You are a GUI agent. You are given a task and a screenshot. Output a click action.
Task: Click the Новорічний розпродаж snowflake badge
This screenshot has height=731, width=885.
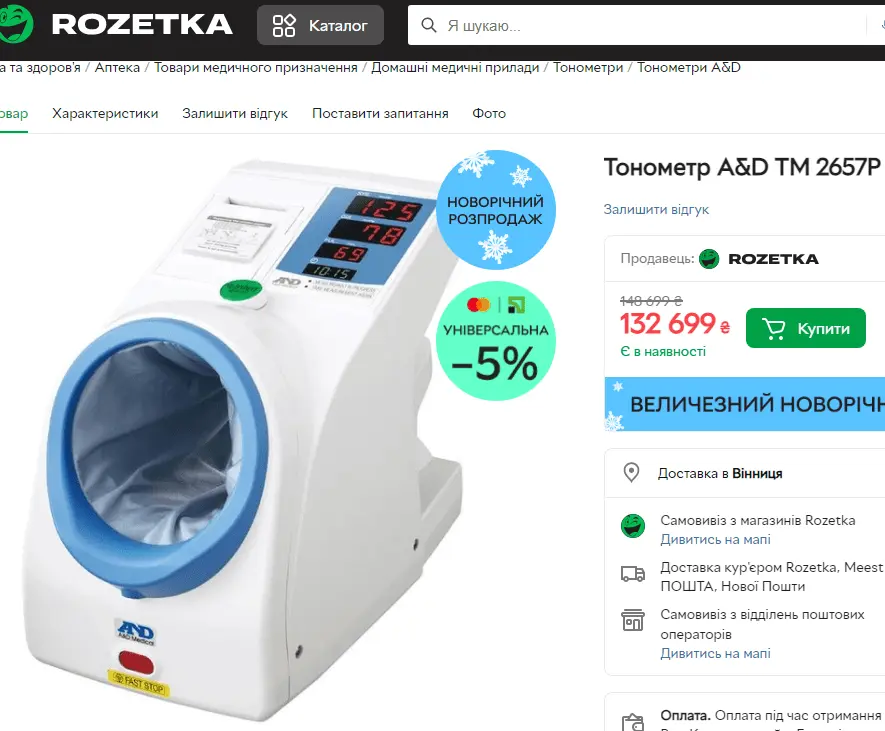(496, 209)
